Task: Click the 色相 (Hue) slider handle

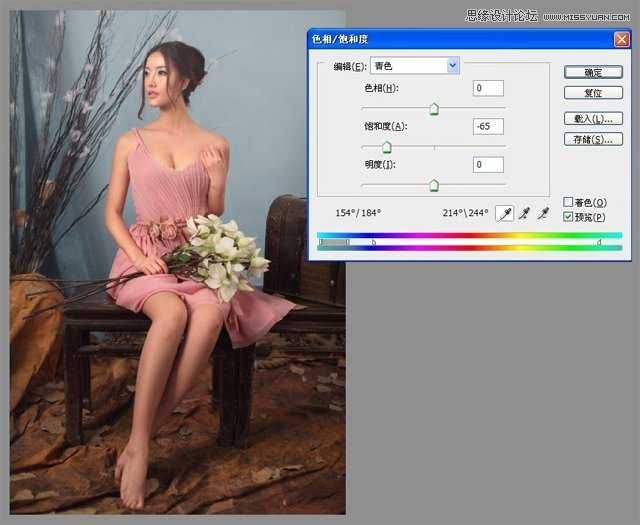Action: [434, 109]
